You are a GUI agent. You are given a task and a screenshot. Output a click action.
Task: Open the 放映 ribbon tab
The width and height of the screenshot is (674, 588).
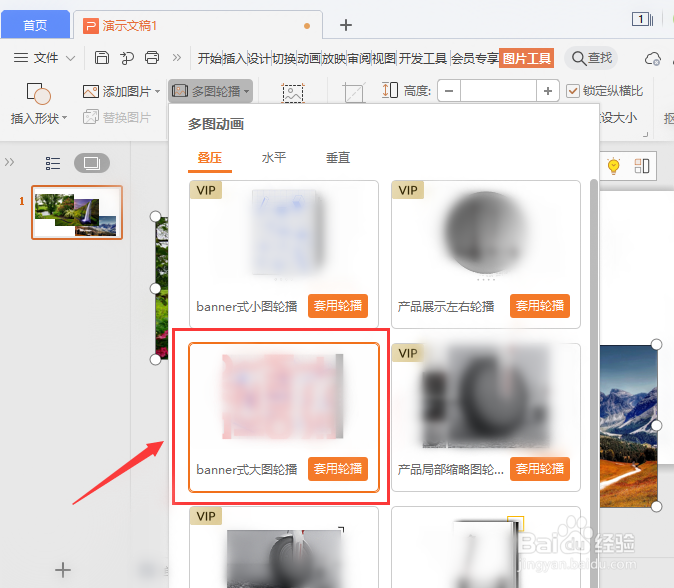pyautogui.click(x=334, y=58)
